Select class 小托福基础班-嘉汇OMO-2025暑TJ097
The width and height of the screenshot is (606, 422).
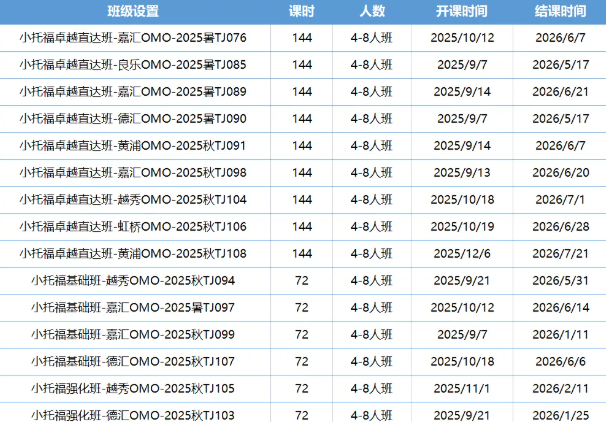[133, 308]
